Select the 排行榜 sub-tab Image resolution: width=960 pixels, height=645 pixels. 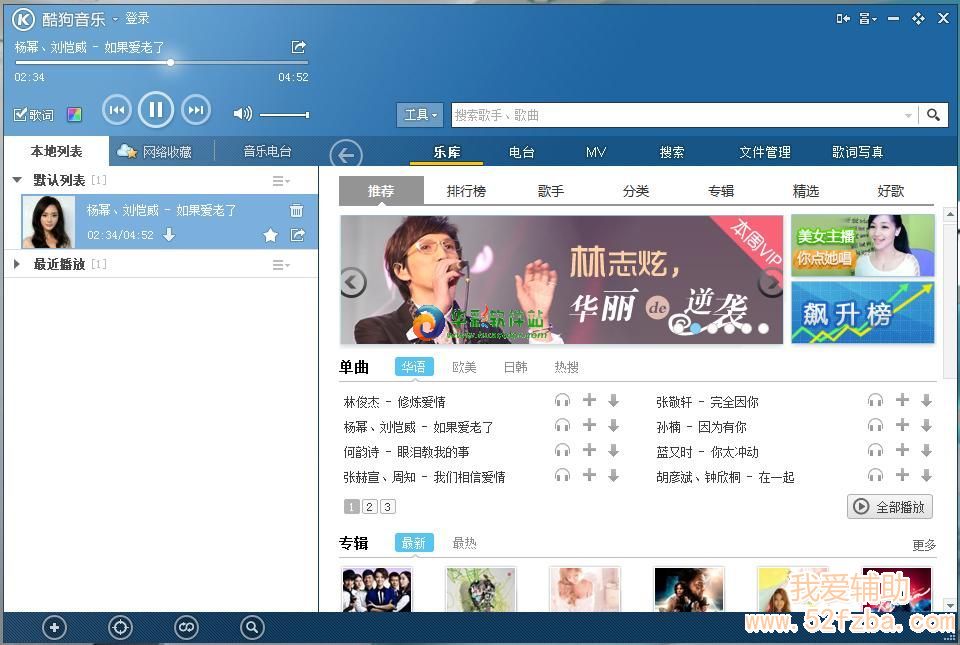(x=466, y=191)
